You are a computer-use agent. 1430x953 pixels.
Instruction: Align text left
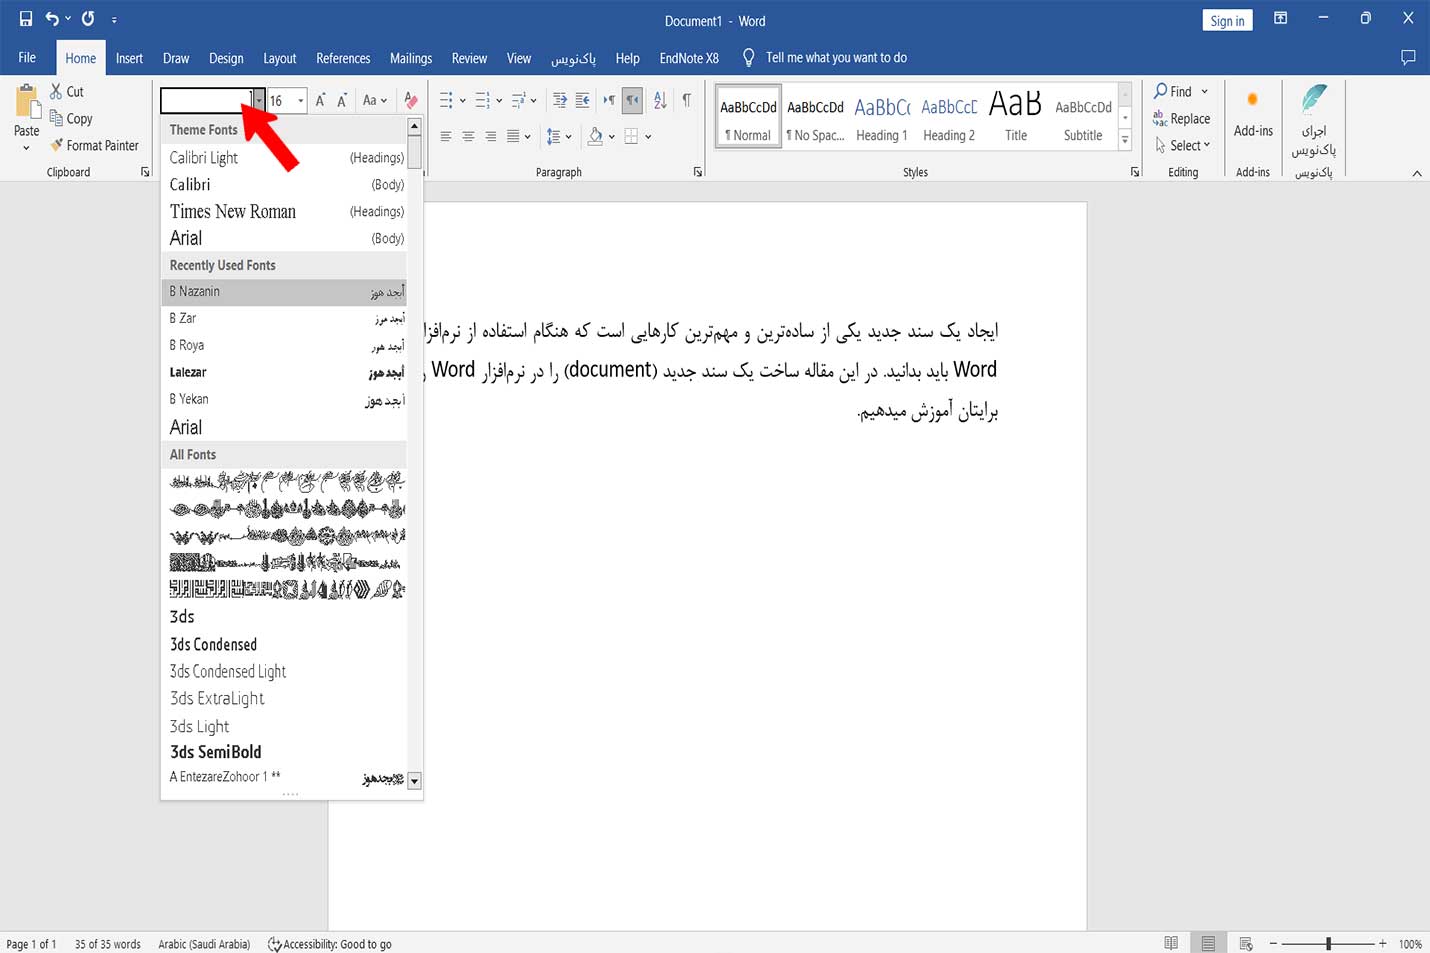click(446, 136)
